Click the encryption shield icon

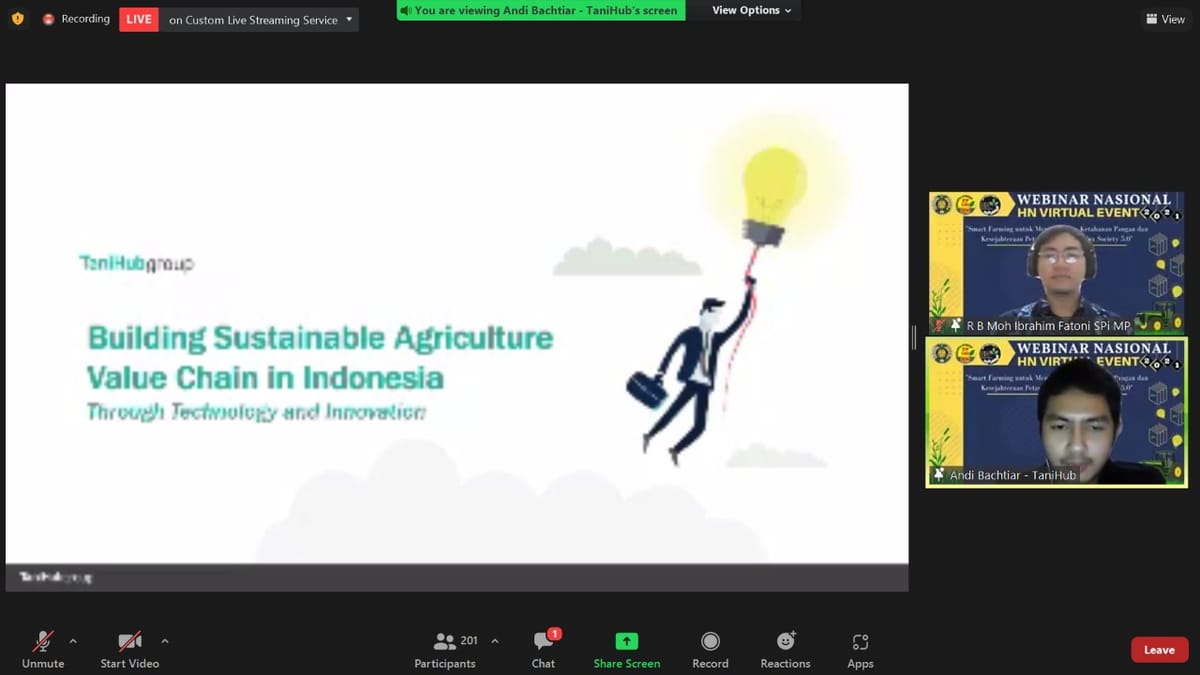pyautogui.click(x=17, y=19)
